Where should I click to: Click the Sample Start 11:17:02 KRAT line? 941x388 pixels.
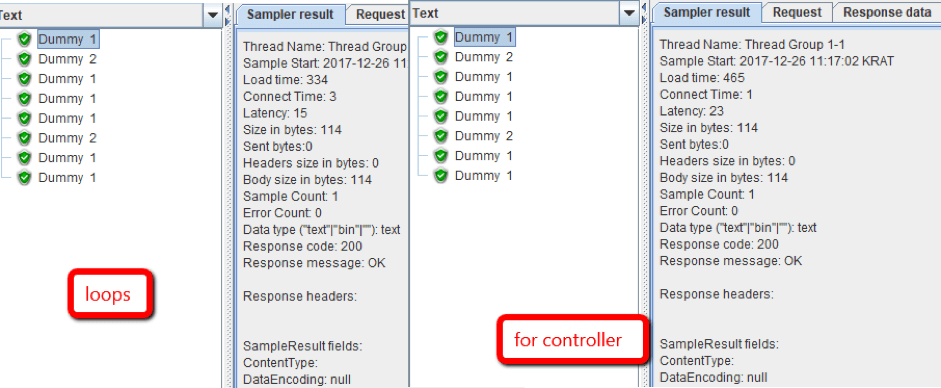click(x=778, y=61)
